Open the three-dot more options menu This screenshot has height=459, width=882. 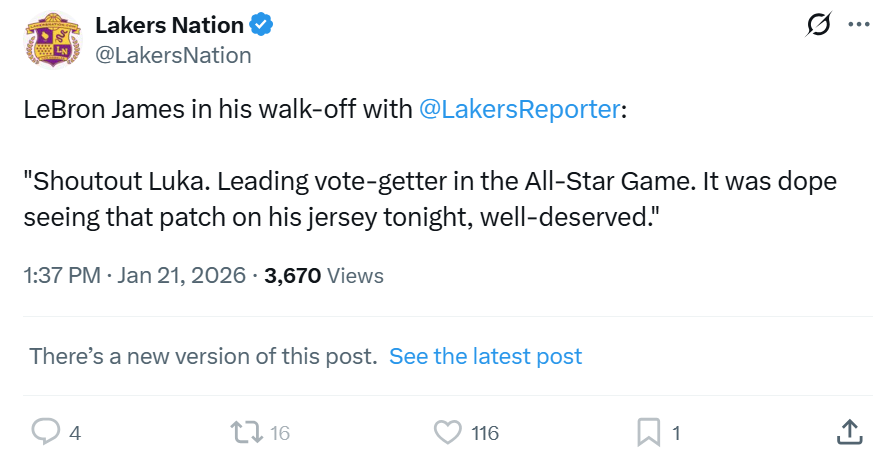point(858,26)
